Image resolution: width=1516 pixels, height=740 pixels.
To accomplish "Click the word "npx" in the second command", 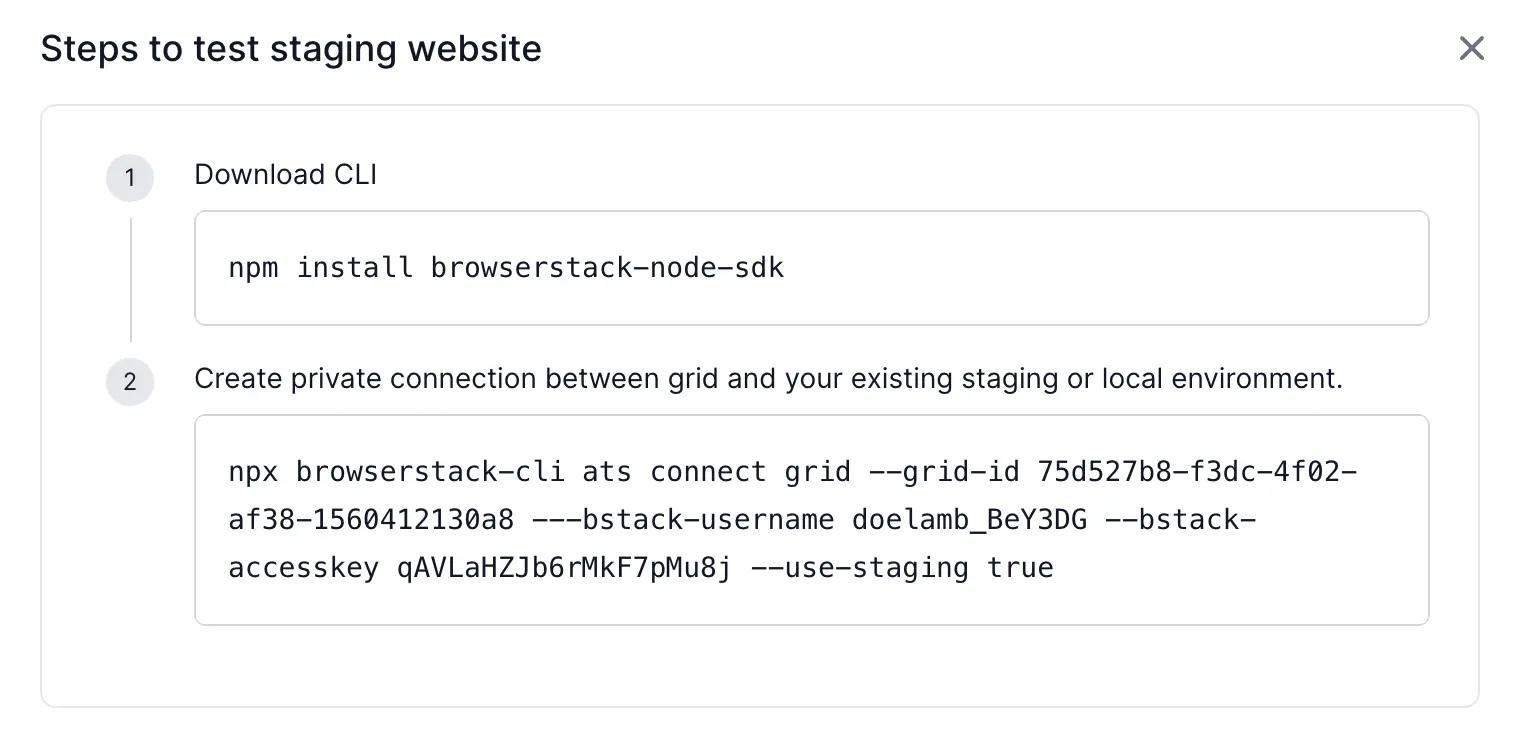I will pyautogui.click(x=253, y=471).
